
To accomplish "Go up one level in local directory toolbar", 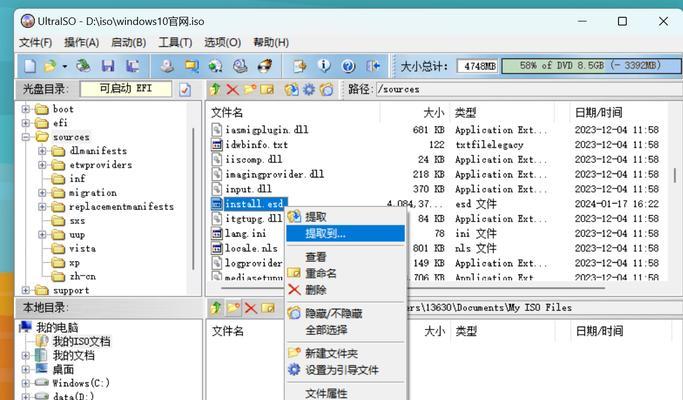I will [x=216, y=308].
